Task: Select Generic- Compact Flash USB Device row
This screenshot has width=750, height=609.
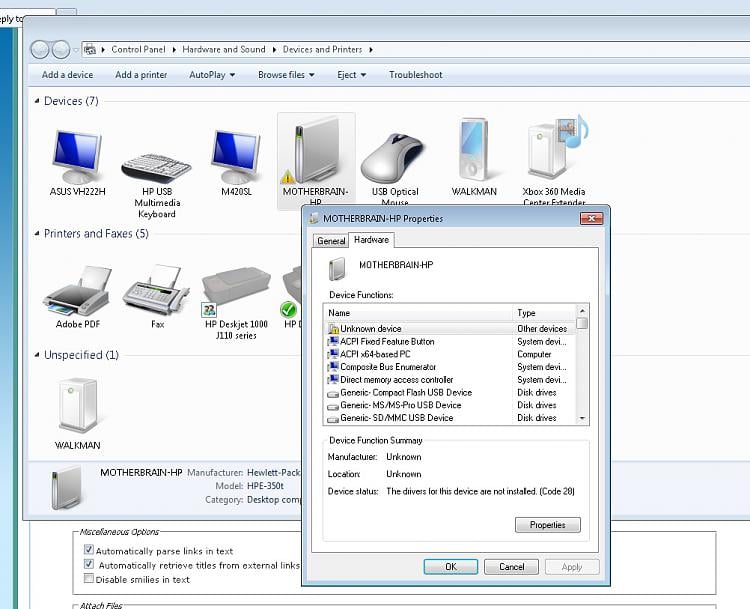Action: pos(450,392)
